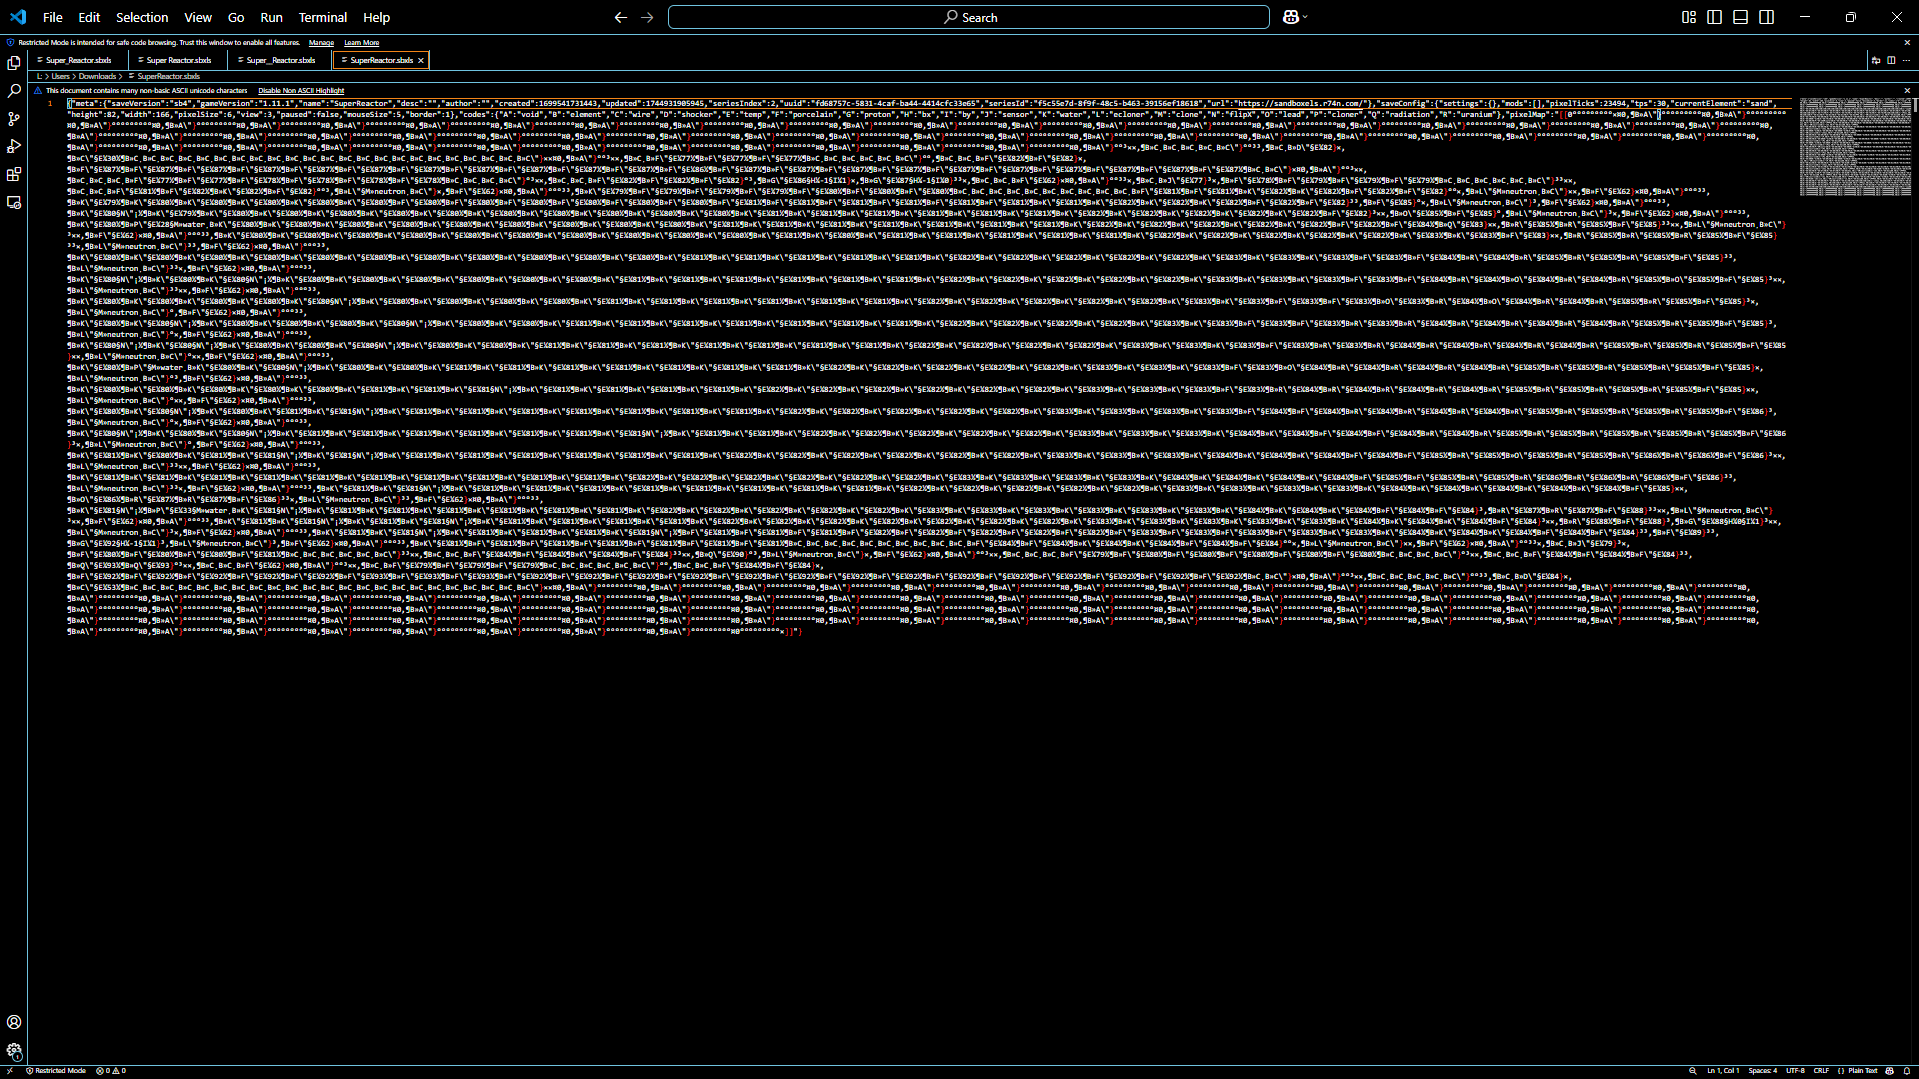Close the SuperReactor.sbxls tab
The width and height of the screenshot is (1919, 1079).
(421, 60)
